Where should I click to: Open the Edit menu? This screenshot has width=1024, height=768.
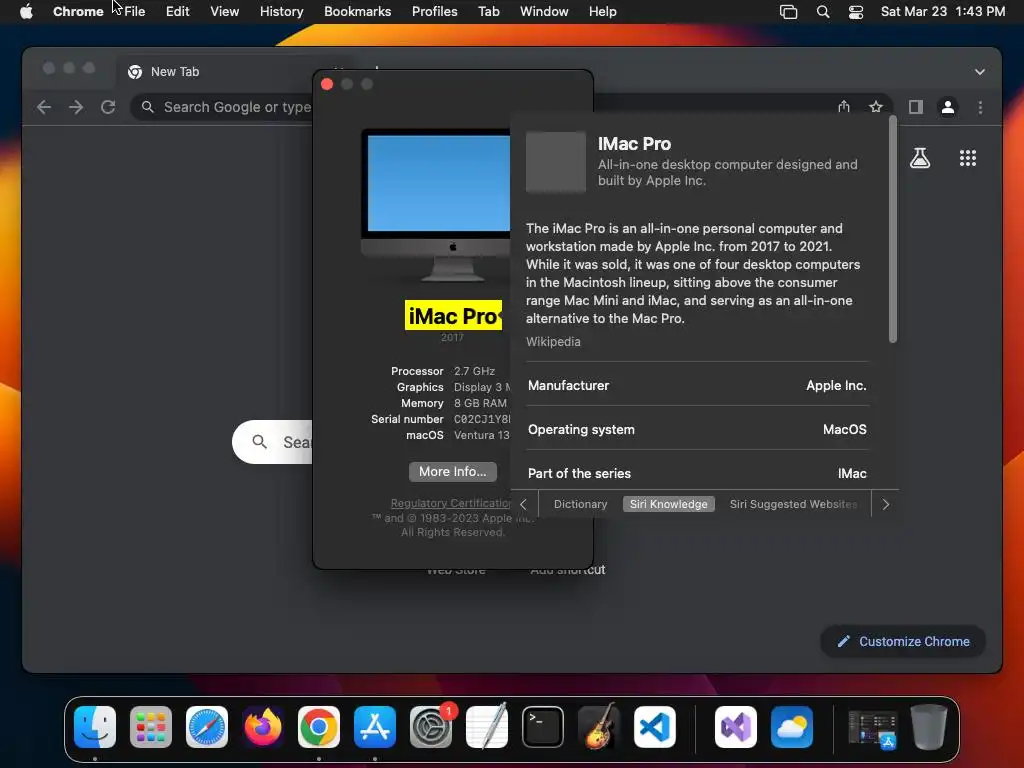[177, 11]
